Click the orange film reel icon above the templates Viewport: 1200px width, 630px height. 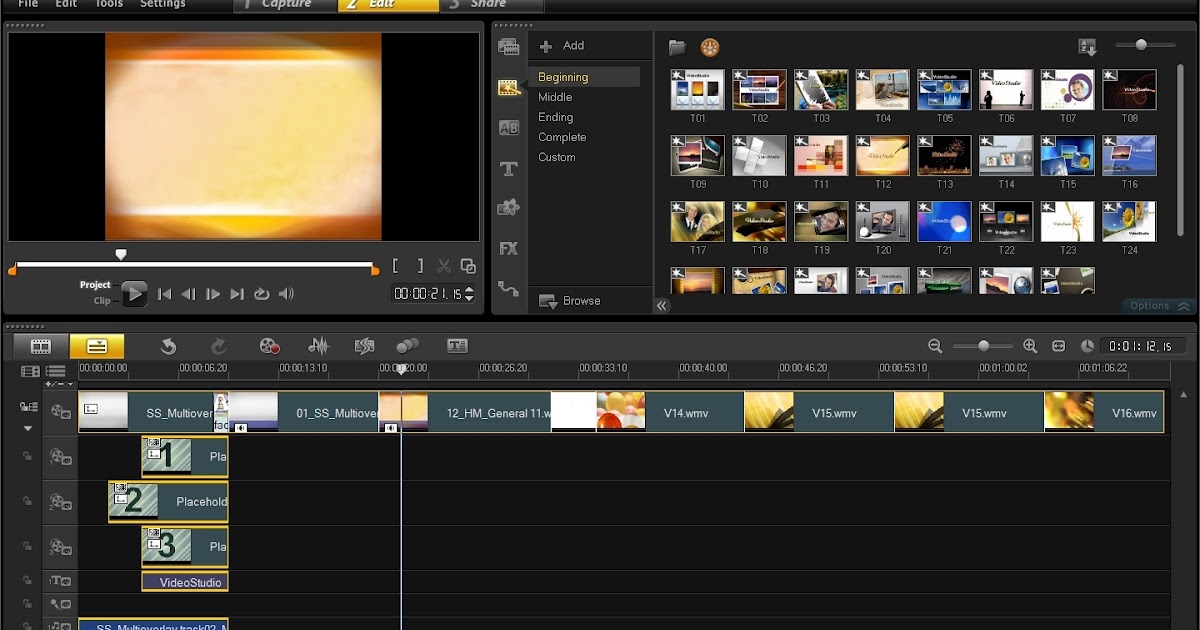[x=710, y=47]
